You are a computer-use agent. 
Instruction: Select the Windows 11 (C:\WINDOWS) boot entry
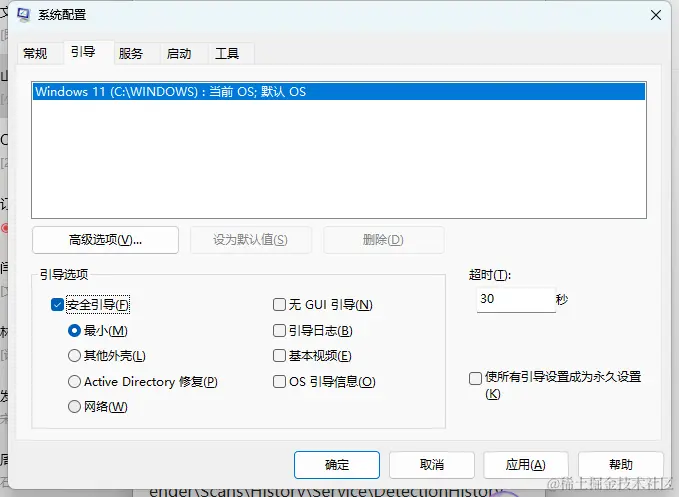point(339,92)
